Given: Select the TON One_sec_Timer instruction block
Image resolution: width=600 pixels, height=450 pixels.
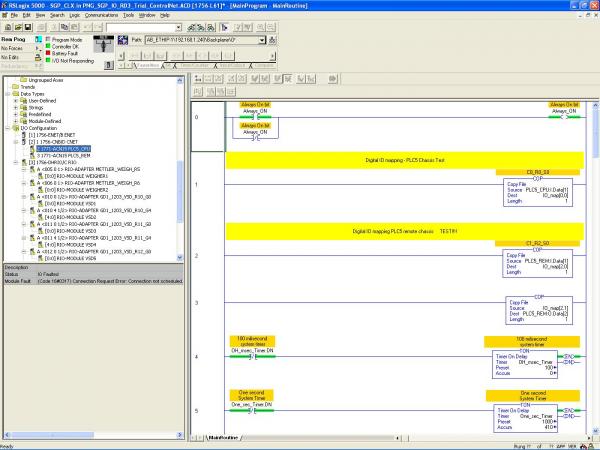Looking at the screenshot, I should 525,419.
